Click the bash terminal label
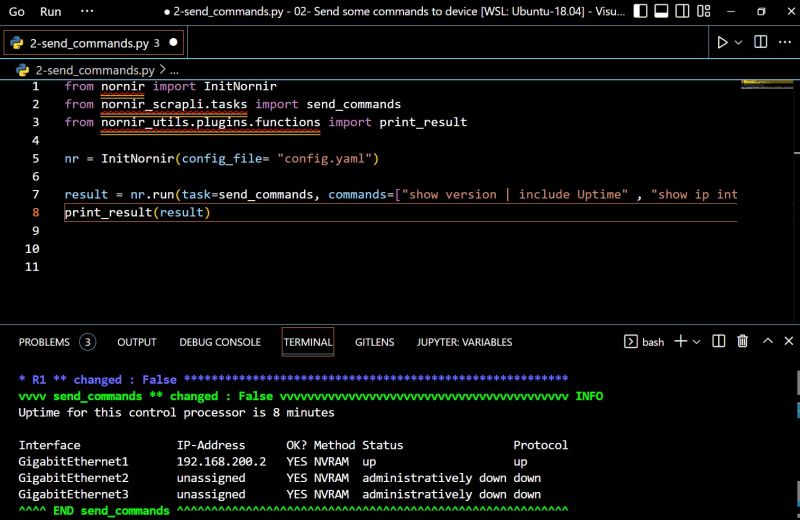 pyautogui.click(x=653, y=342)
